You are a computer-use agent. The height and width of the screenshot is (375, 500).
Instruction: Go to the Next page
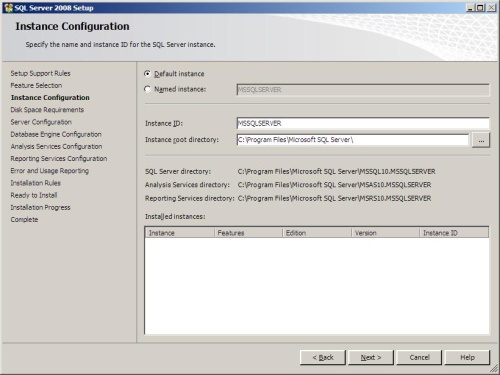pos(371,358)
